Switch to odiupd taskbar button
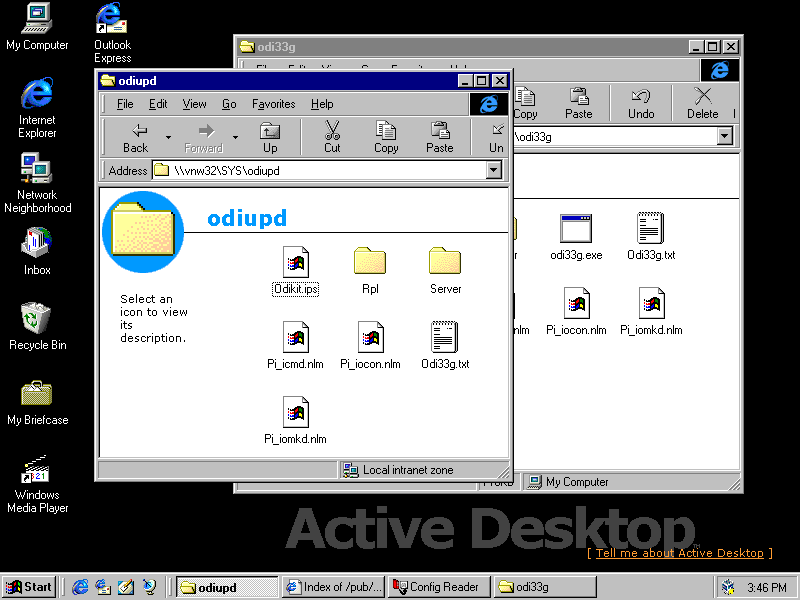The width and height of the screenshot is (800, 600). click(x=227, y=587)
